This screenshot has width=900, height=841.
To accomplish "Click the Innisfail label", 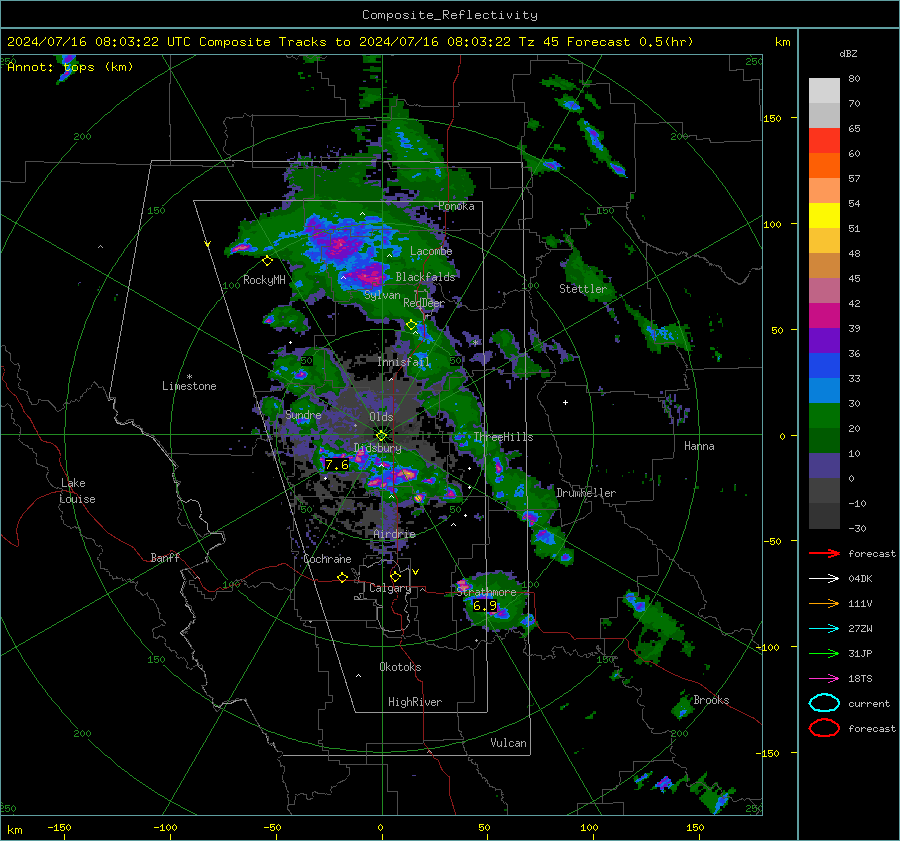I will coord(403,362).
